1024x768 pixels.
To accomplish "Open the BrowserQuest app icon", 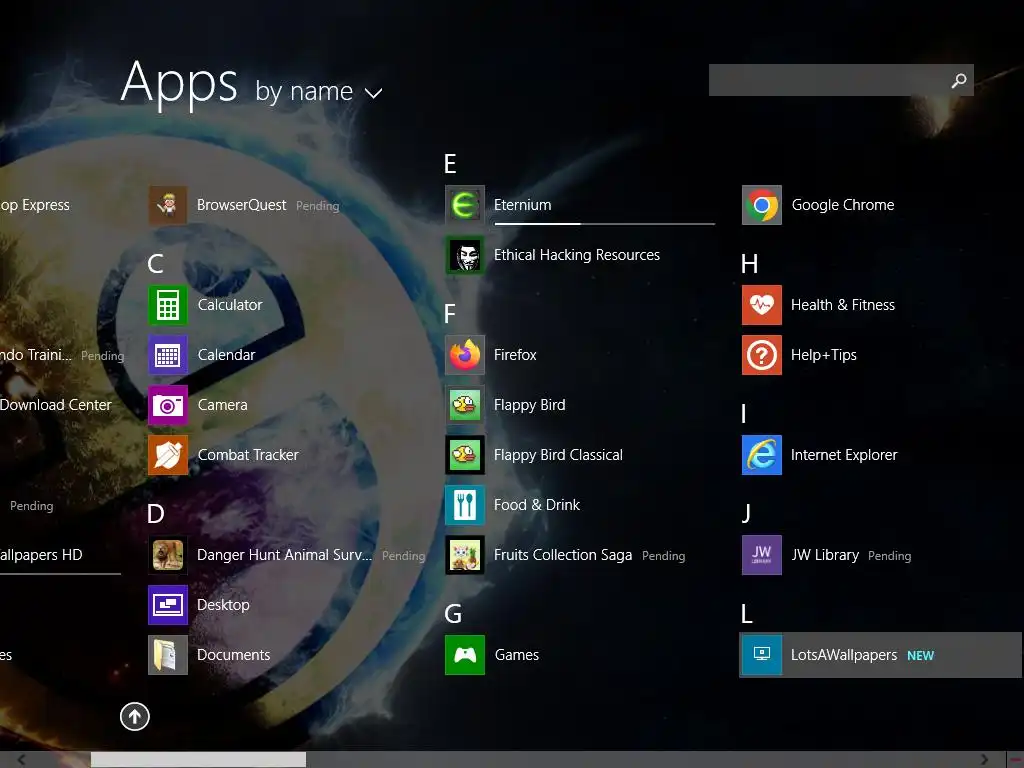I will click(168, 205).
